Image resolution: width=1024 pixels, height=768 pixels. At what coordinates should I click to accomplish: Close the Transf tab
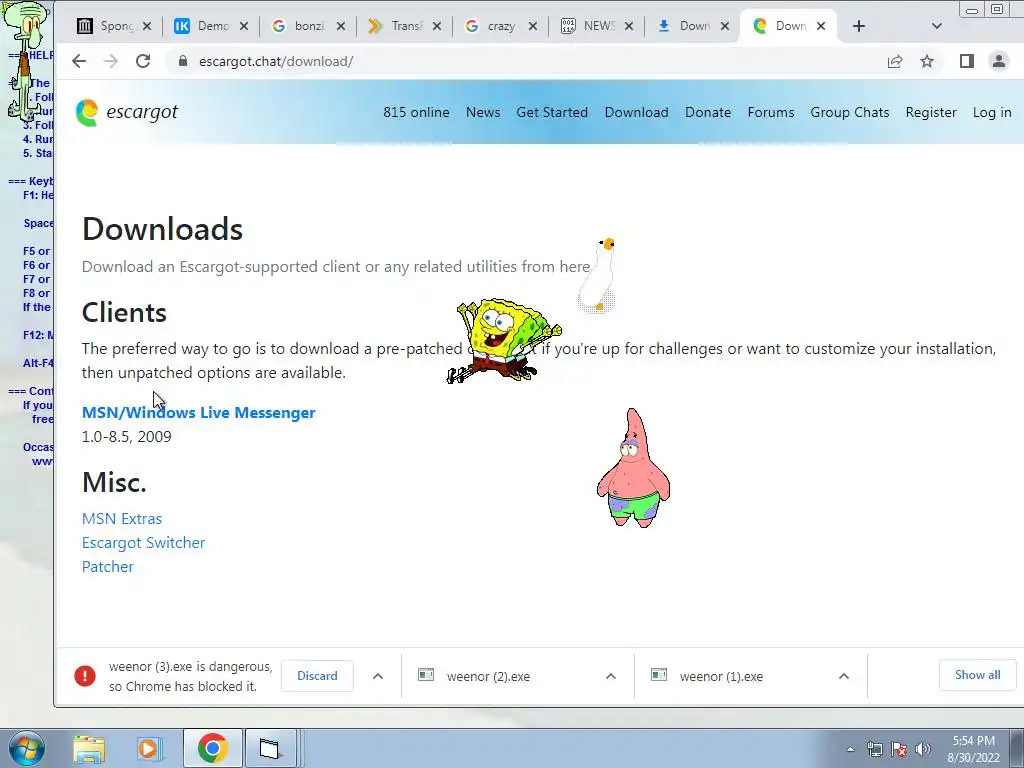pos(437,26)
